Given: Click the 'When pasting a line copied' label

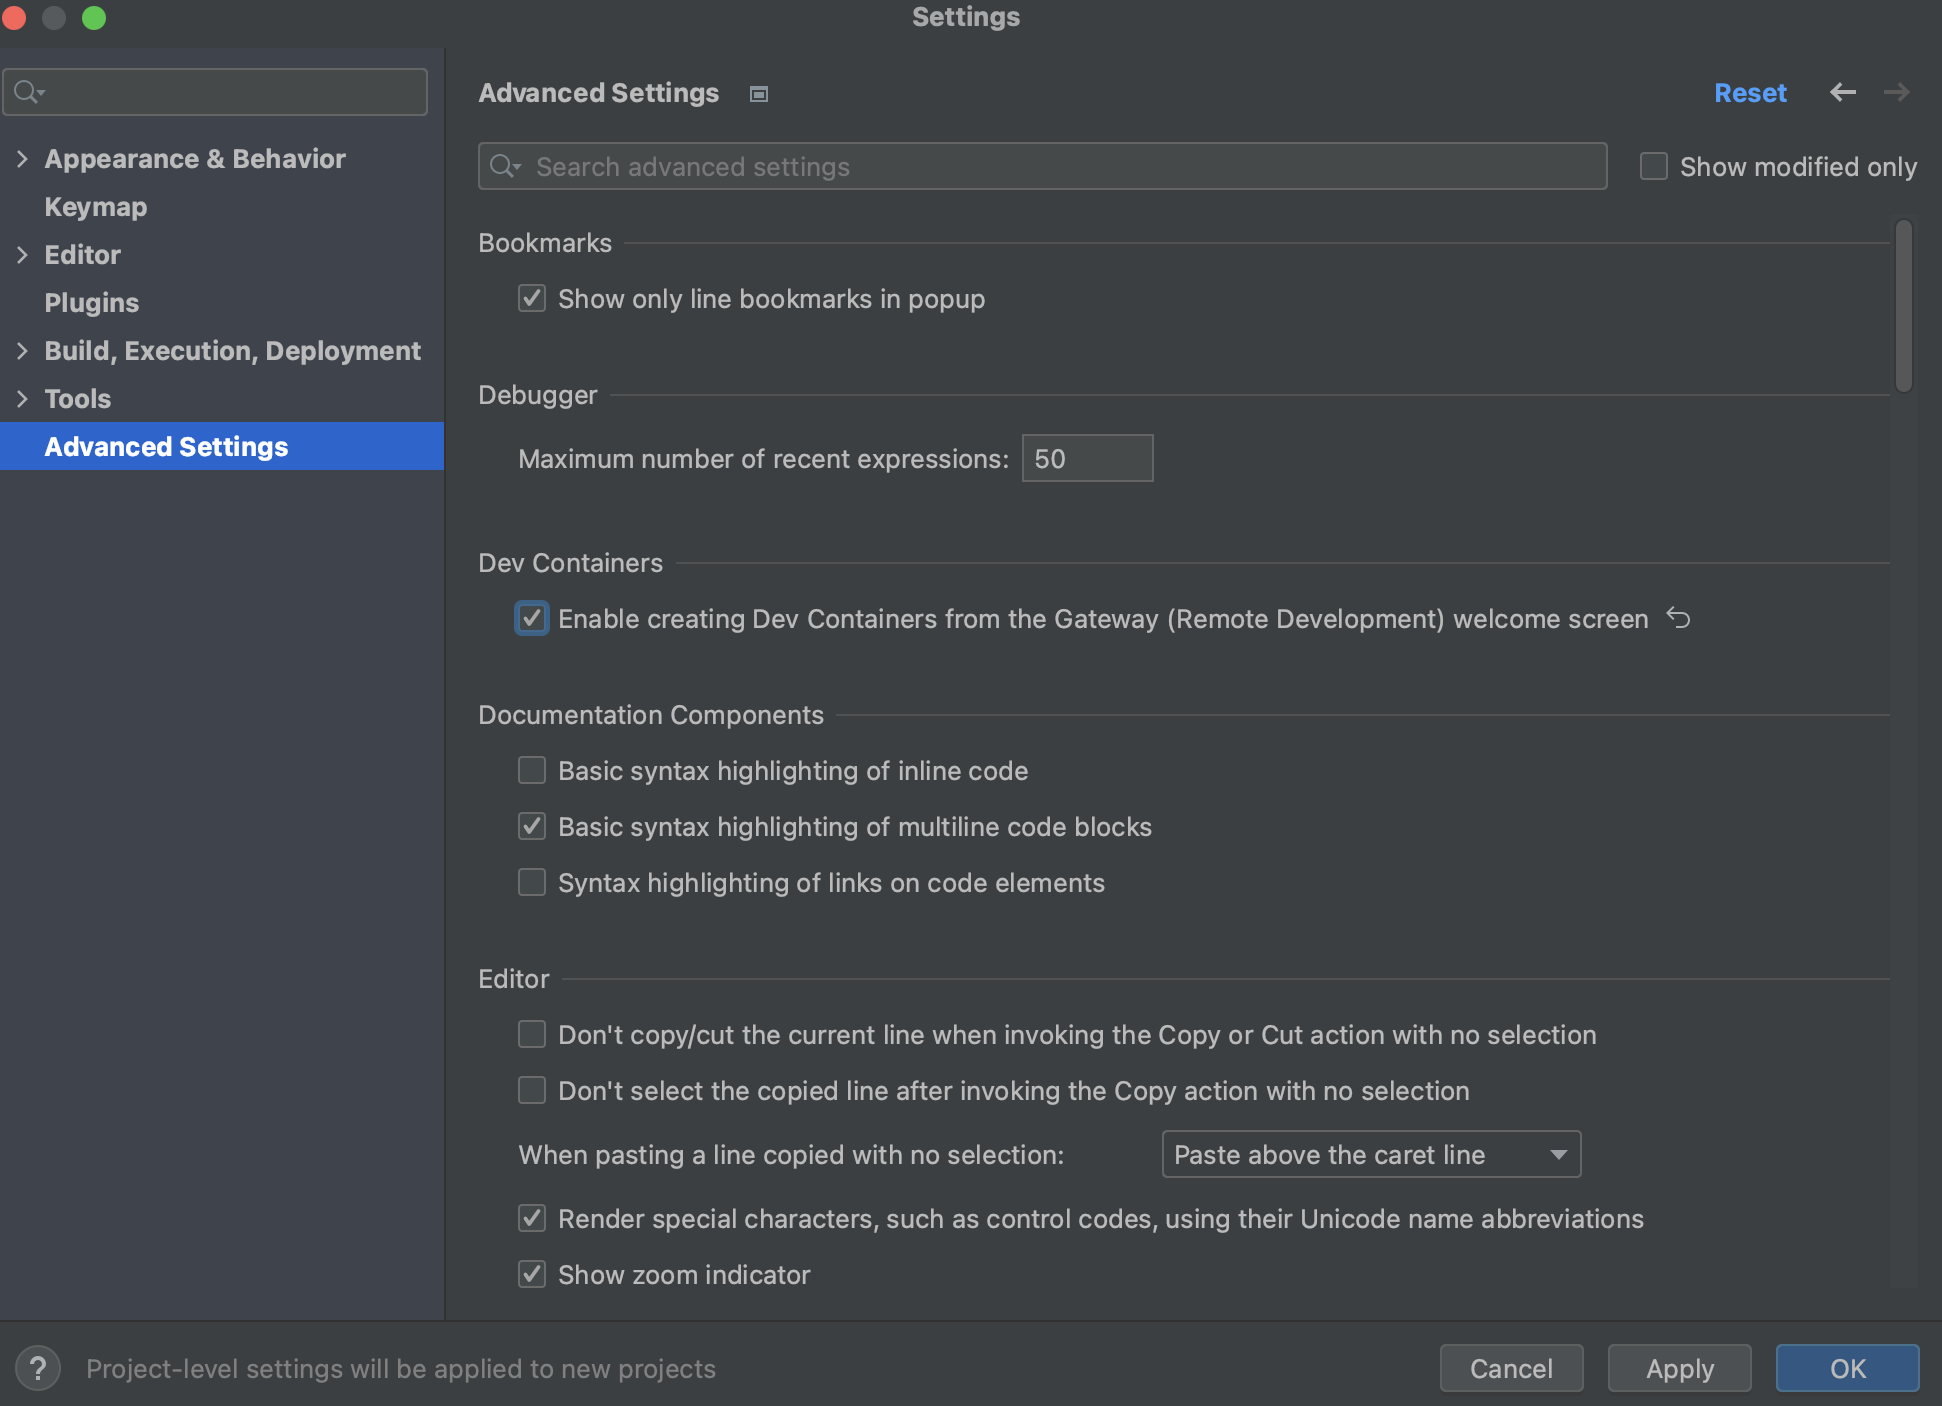Looking at the screenshot, I should click(x=791, y=1154).
